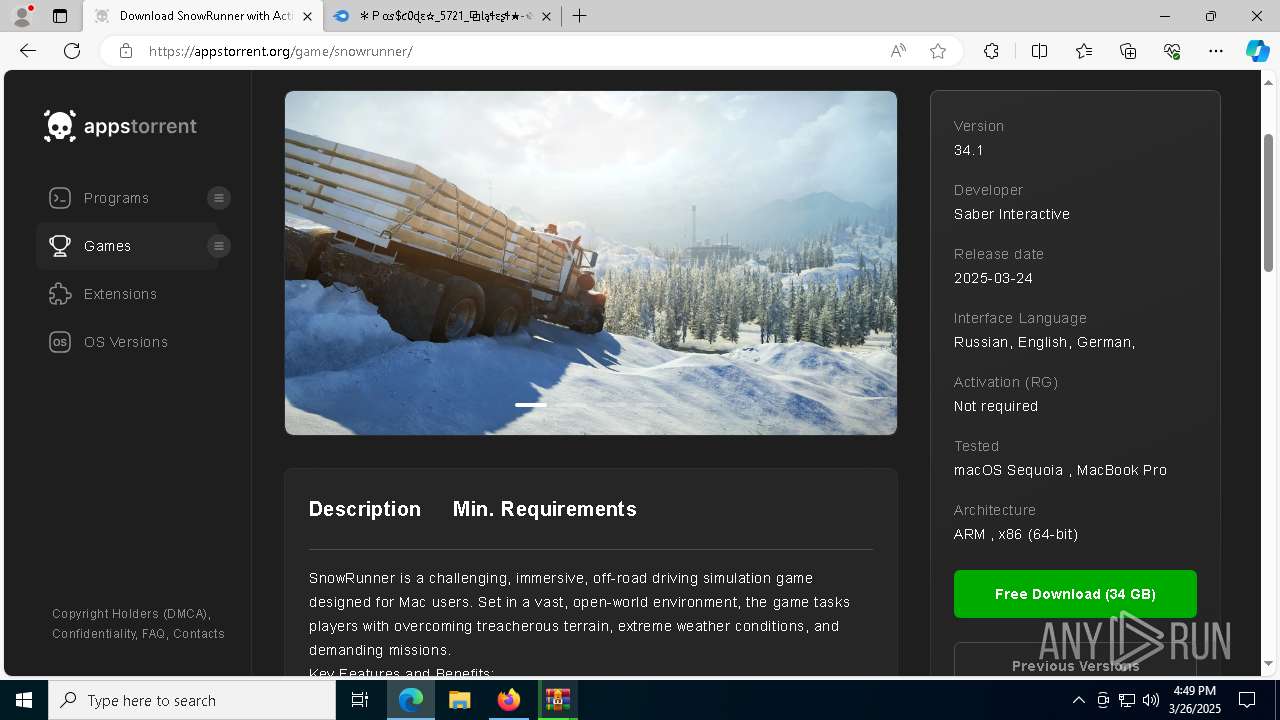Activate Read aloud in address bar
The height and width of the screenshot is (720, 1280).
tap(898, 51)
